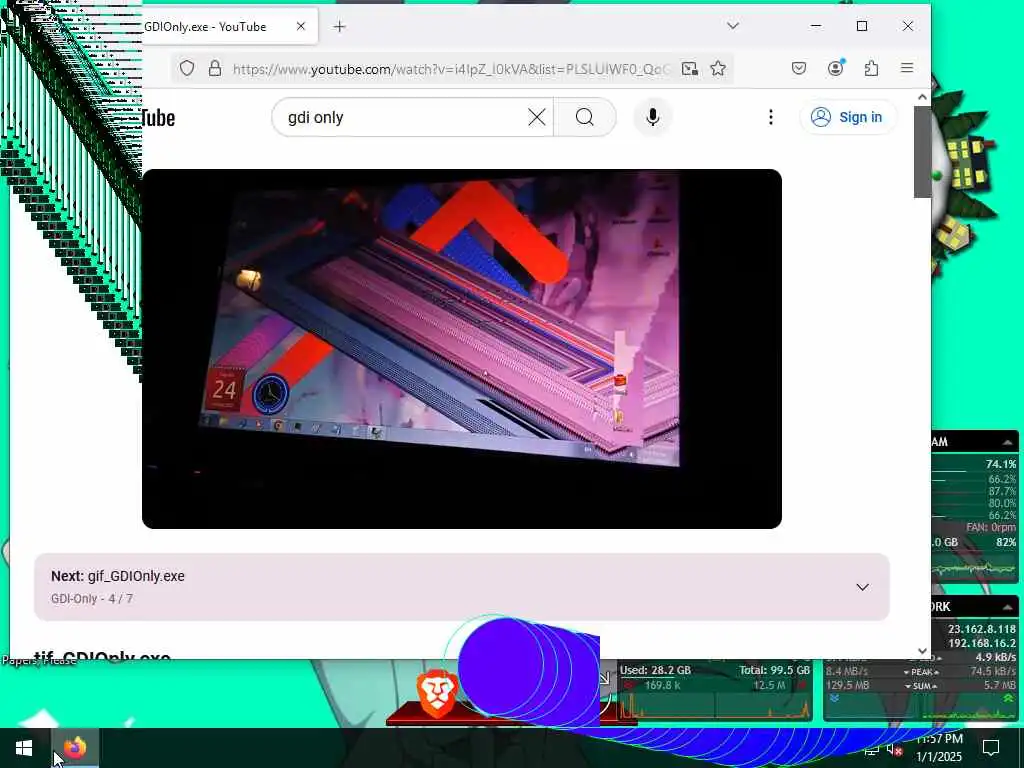Click the YouTube search magnifier button
Screen dimensions: 1024x768
585,118
